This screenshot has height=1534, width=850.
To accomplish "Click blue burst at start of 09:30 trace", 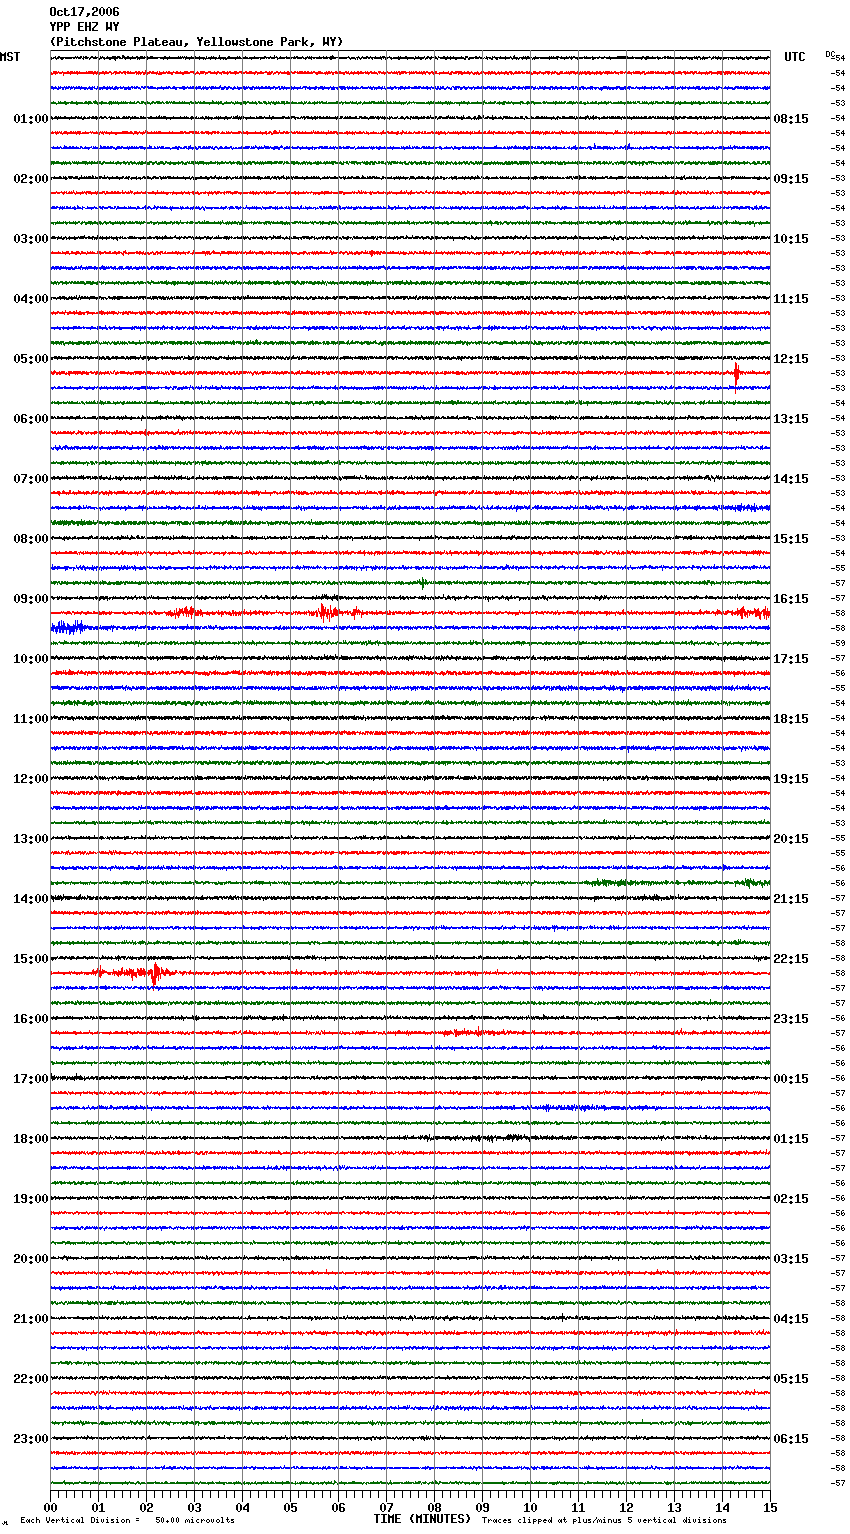I will pyautogui.click(x=68, y=627).
